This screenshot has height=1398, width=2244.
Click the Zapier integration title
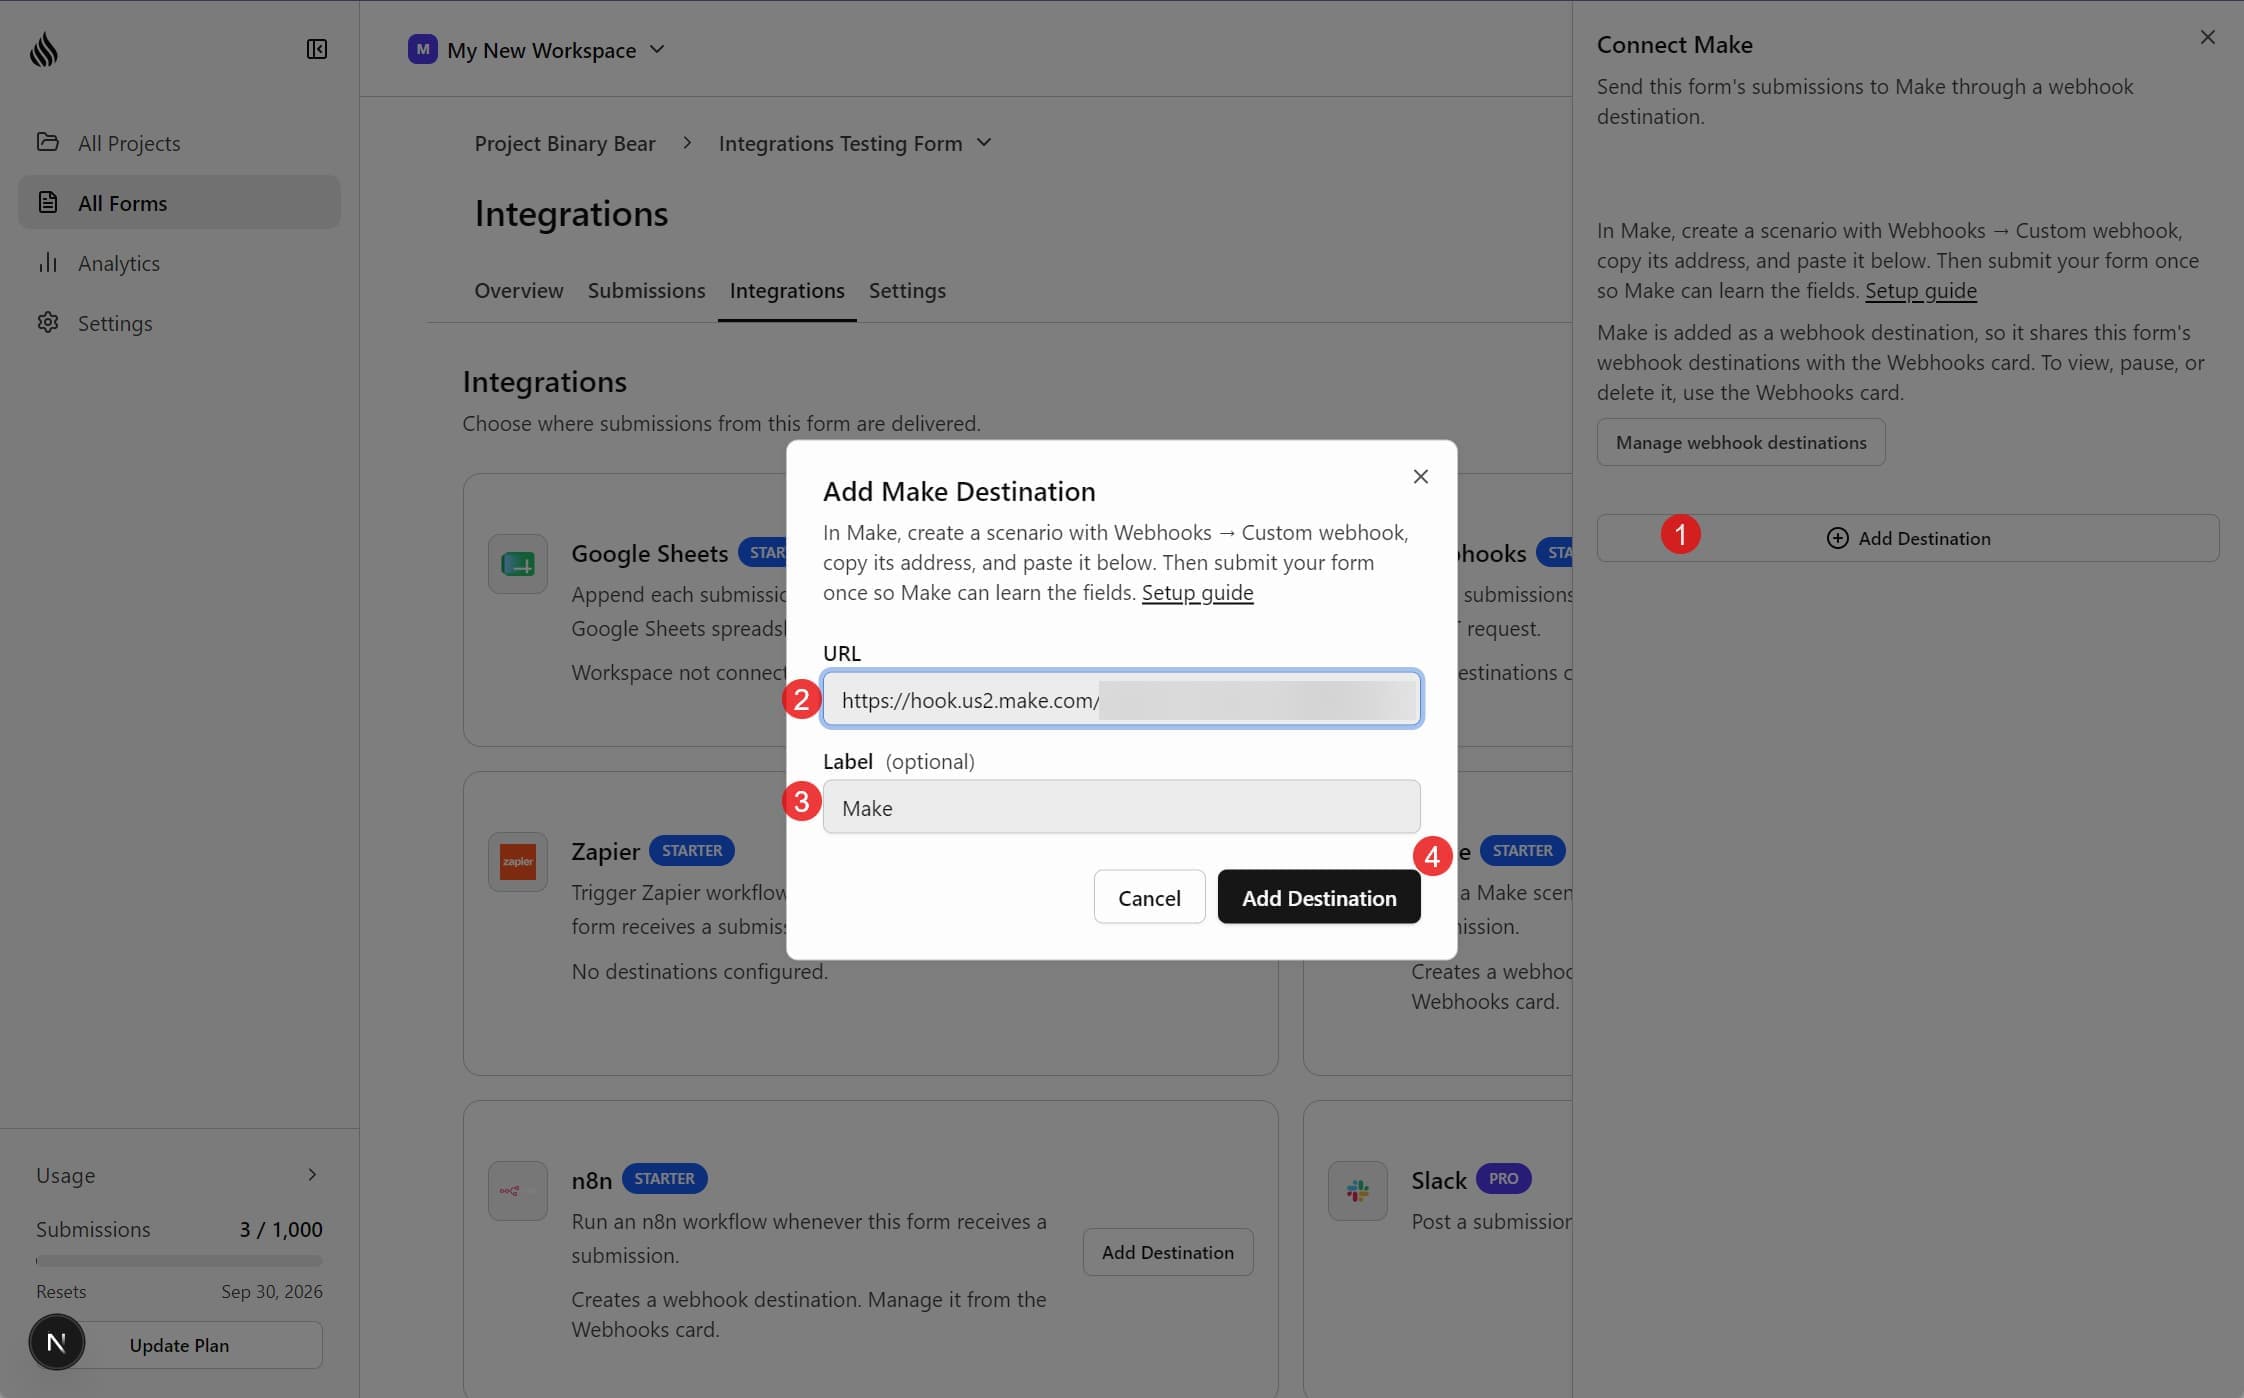pos(605,851)
